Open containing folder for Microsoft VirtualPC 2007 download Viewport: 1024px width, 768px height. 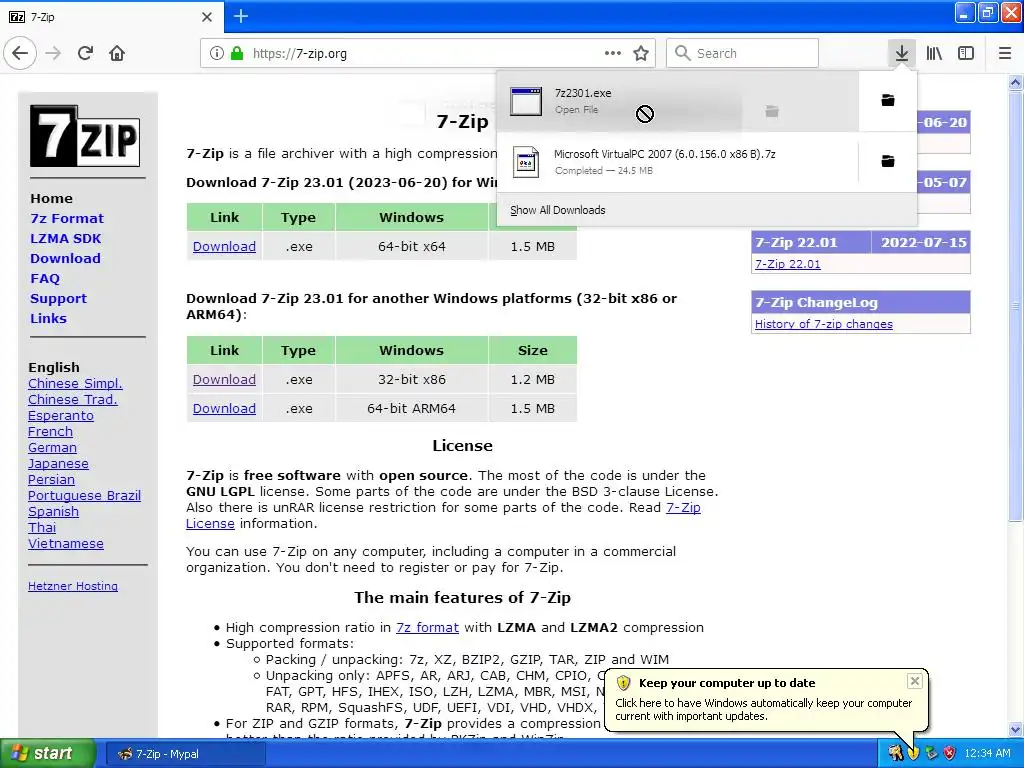(888, 161)
